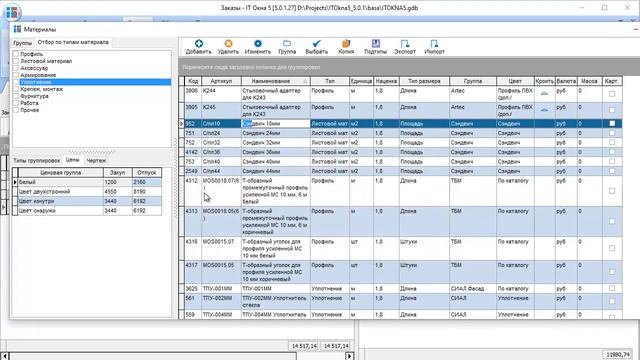Toggle the Карт. checkbox for the K244 row
This screenshot has height=360, width=640.
coord(612,94)
